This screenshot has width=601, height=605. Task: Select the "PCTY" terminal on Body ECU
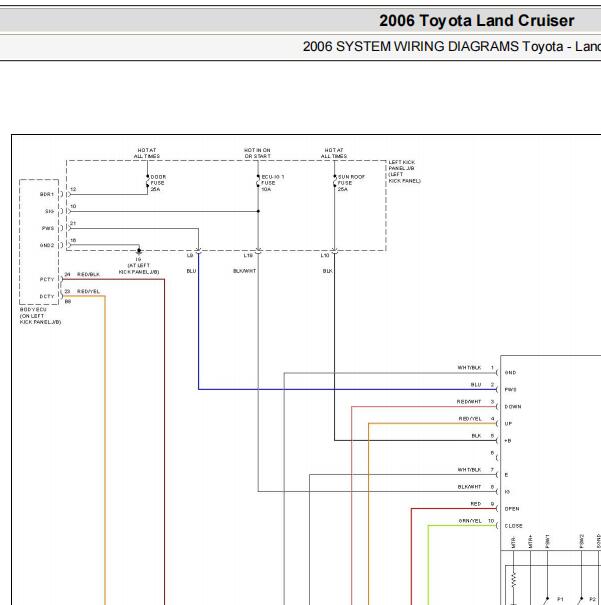pyautogui.click(x=47, y=279)
